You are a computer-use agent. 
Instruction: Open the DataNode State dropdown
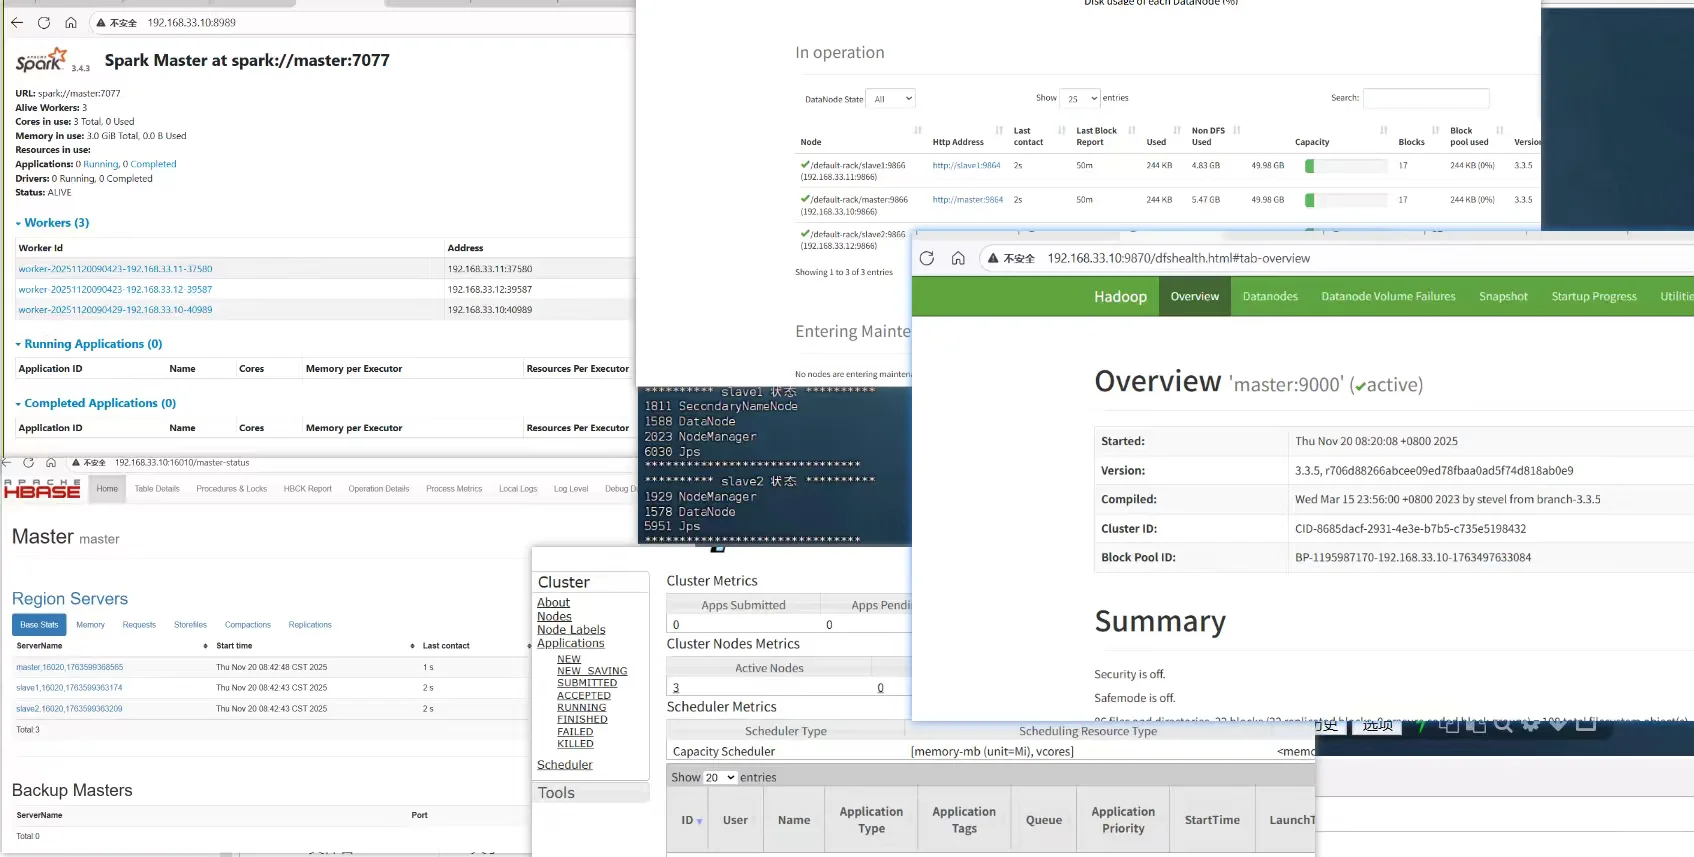(890, 99)
